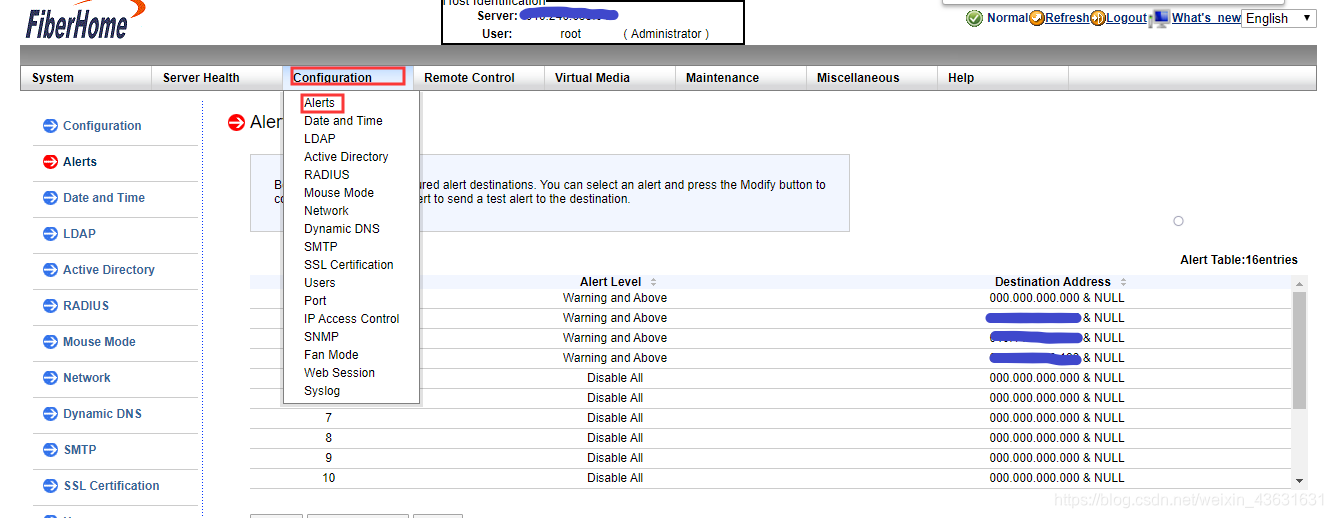Viewport: 1333px width, 518px height.
Task: Choose IP Access Control in dropdown menu
Action: pyautogui.click(x=352, y=319)
